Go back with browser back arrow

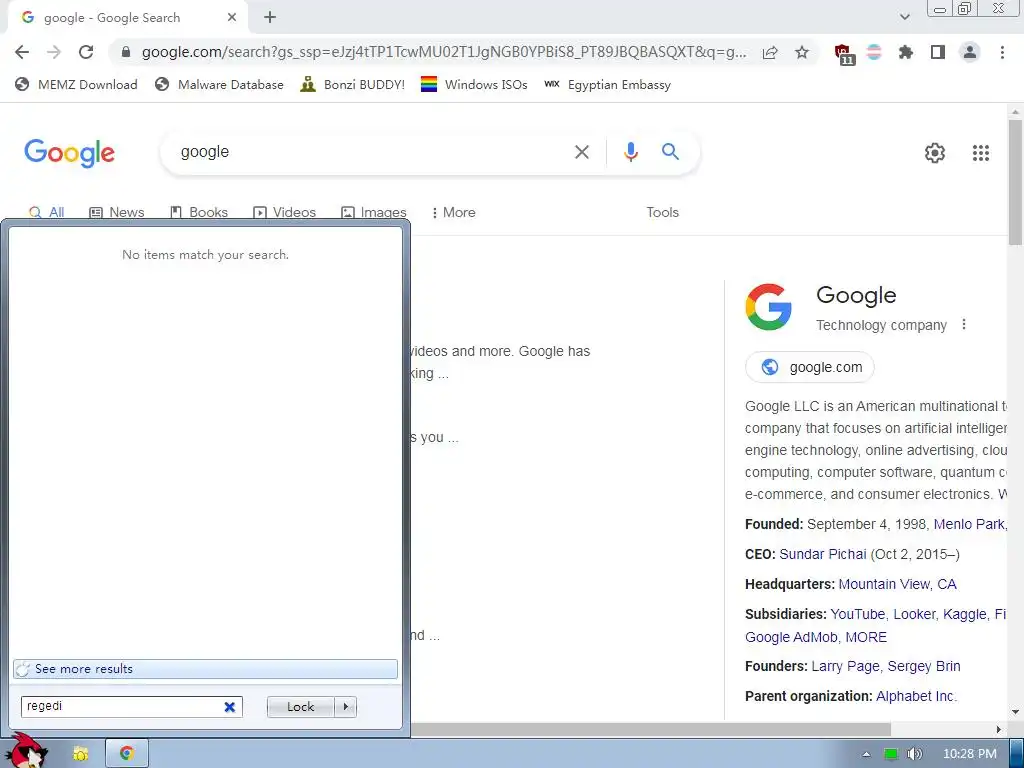[22, 52]
